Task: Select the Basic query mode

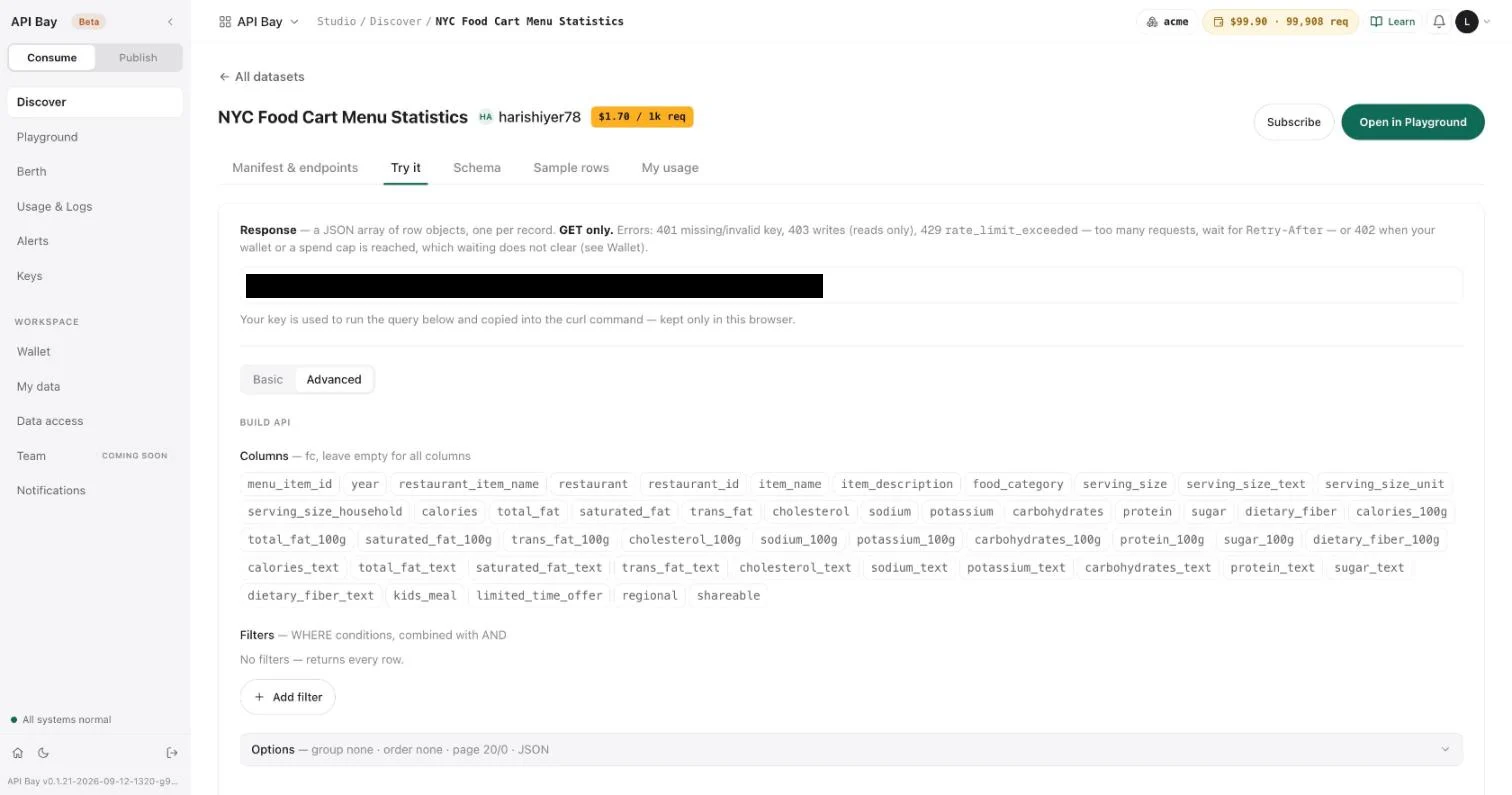Action: click(x=268, y=379)
